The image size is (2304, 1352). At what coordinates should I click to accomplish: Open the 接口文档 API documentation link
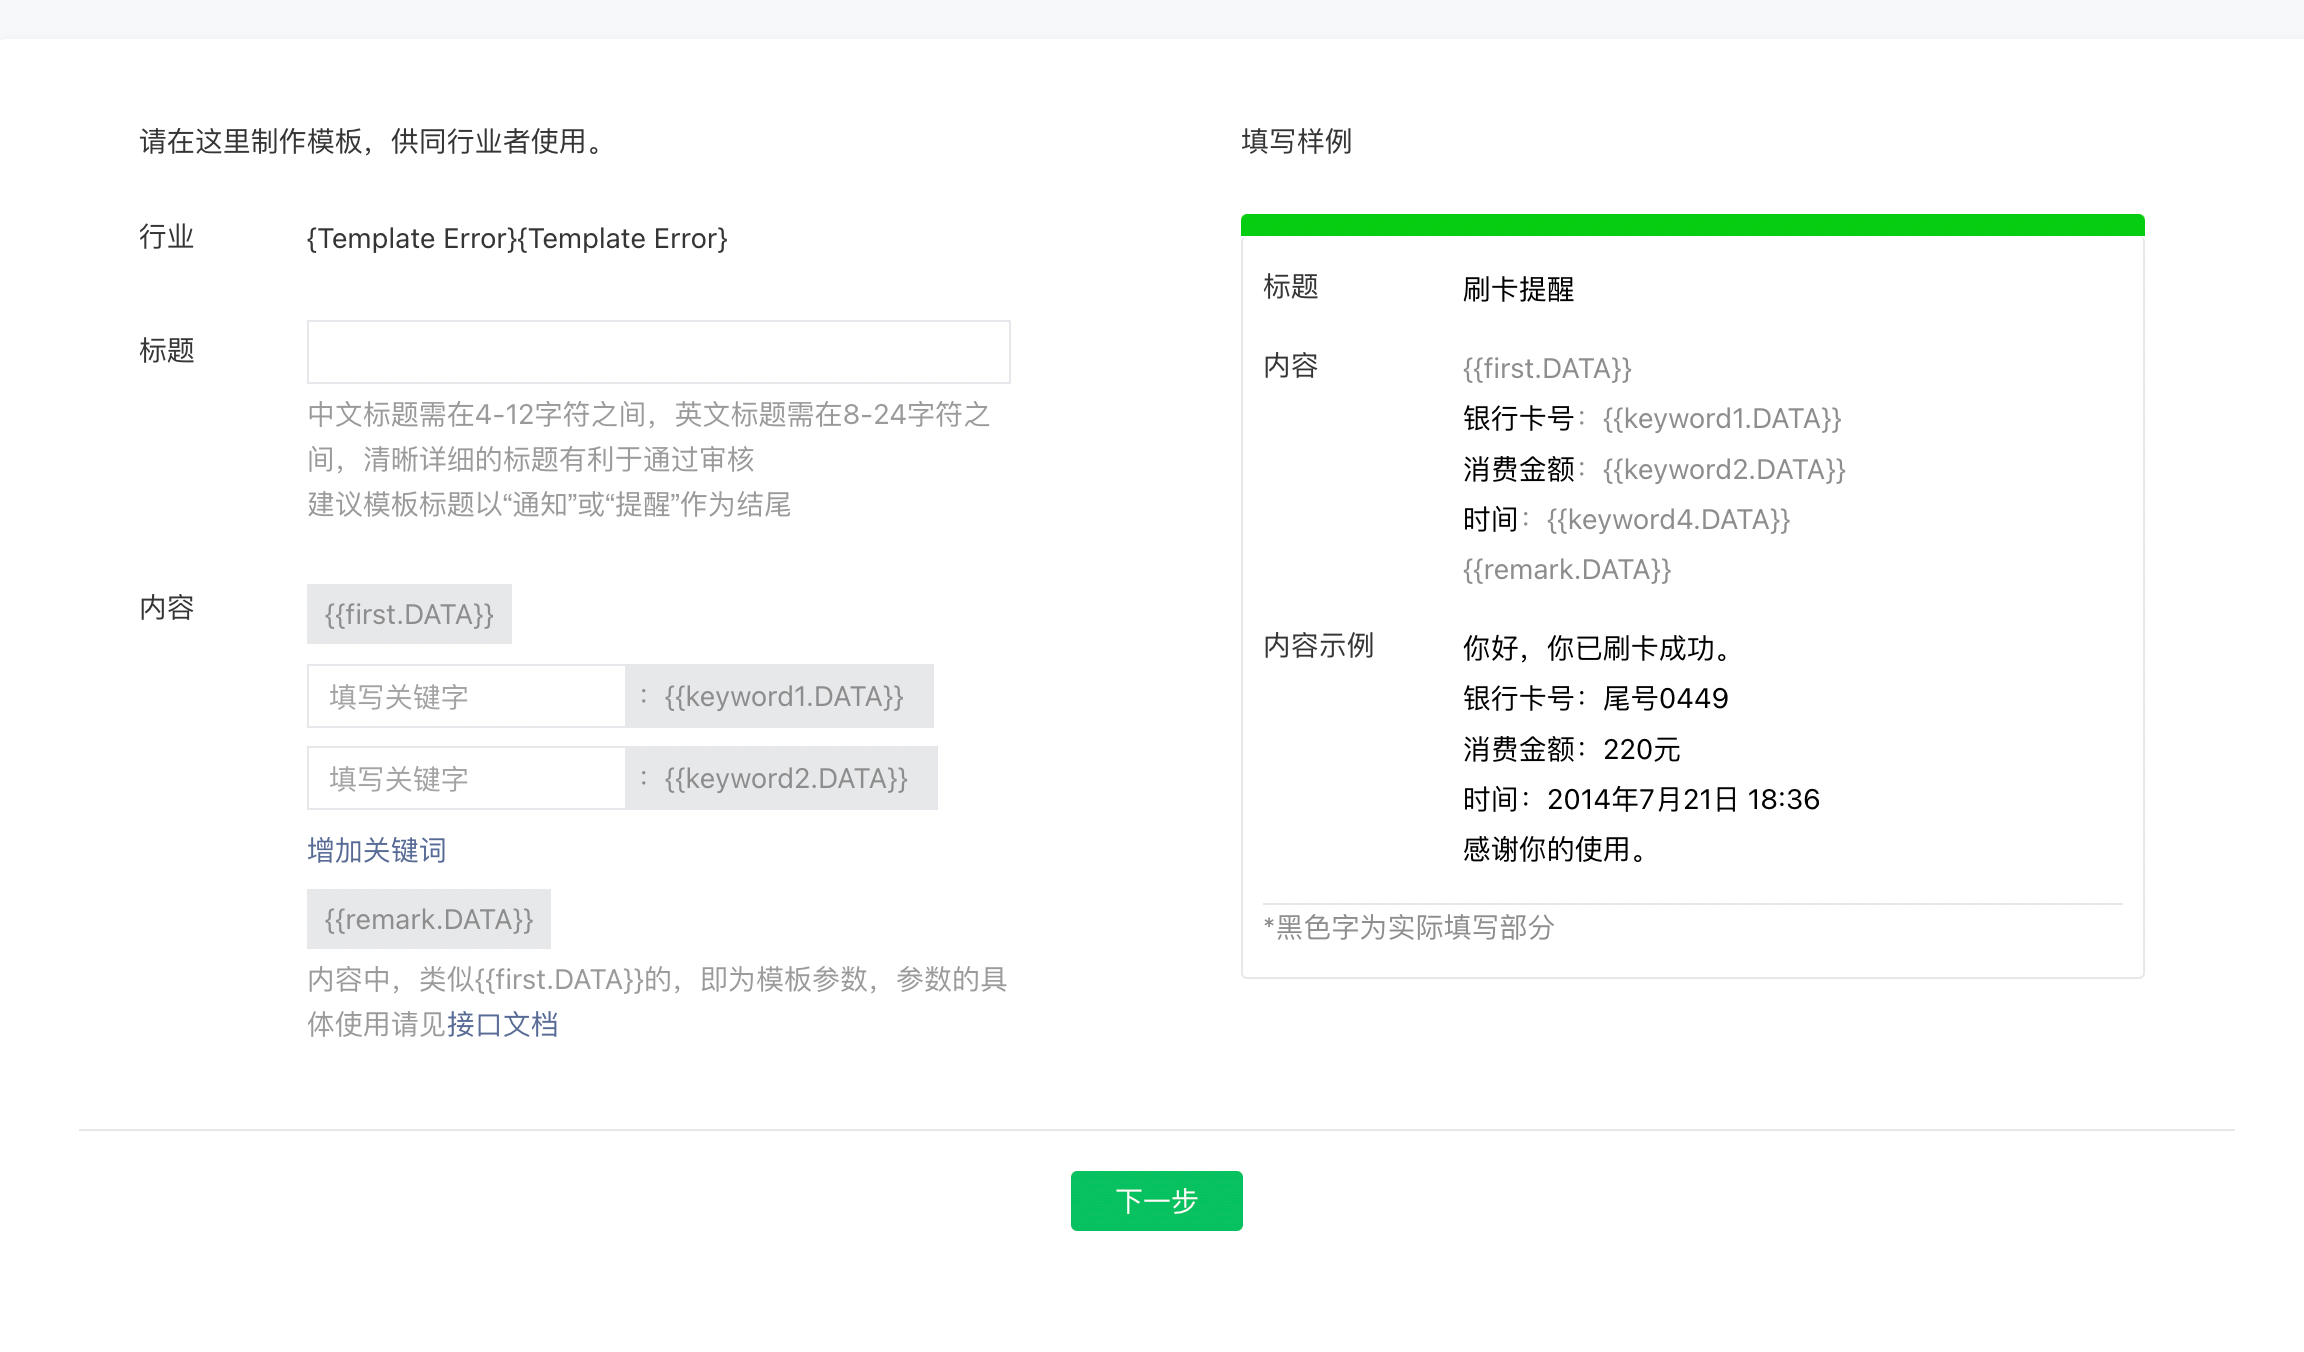click(x=502, y=1024)
